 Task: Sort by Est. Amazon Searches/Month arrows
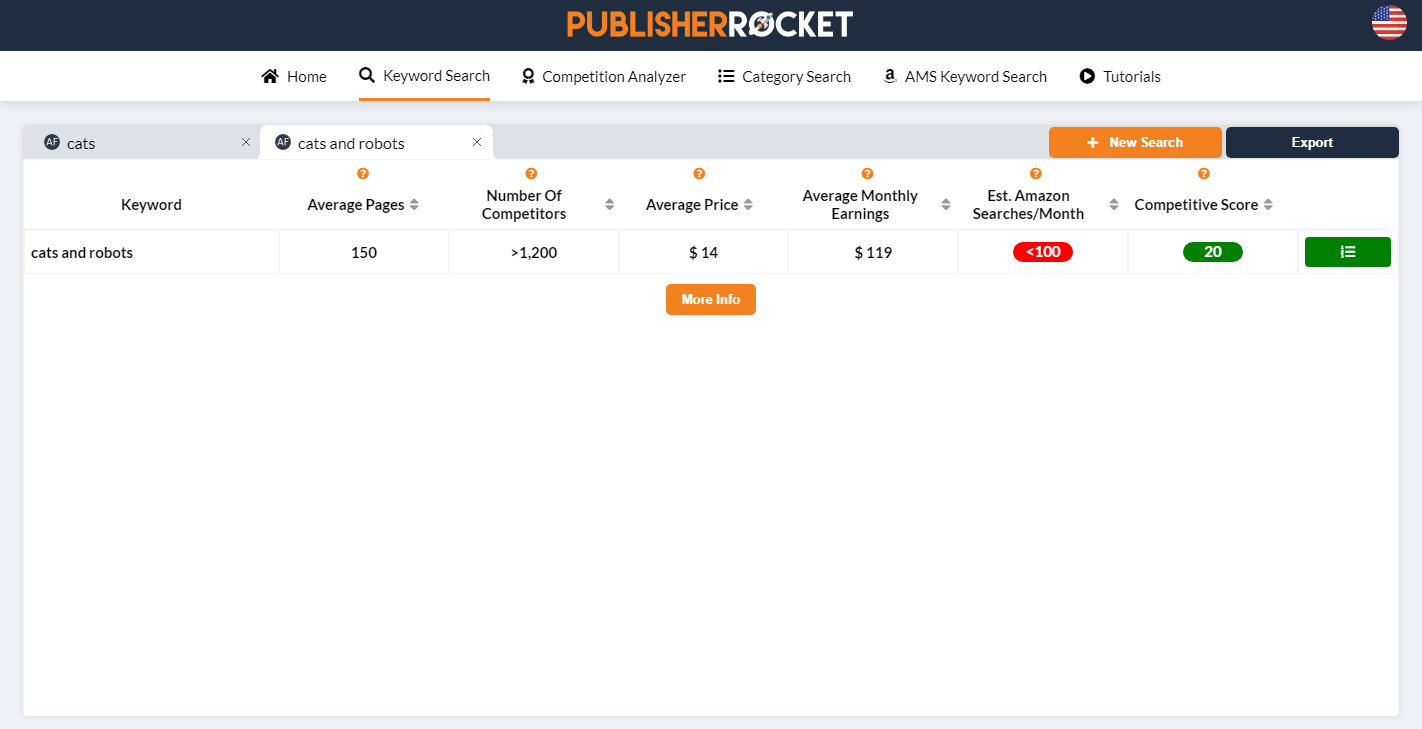coord(1114,205)
